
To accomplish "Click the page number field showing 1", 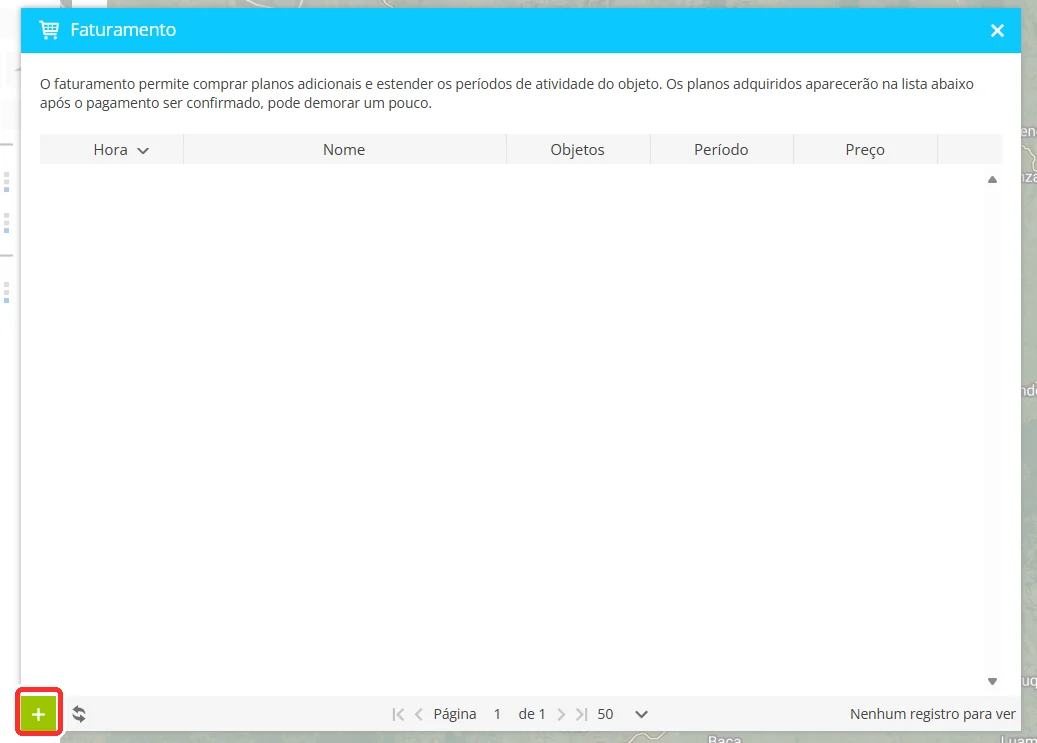I will click(497, 715).
